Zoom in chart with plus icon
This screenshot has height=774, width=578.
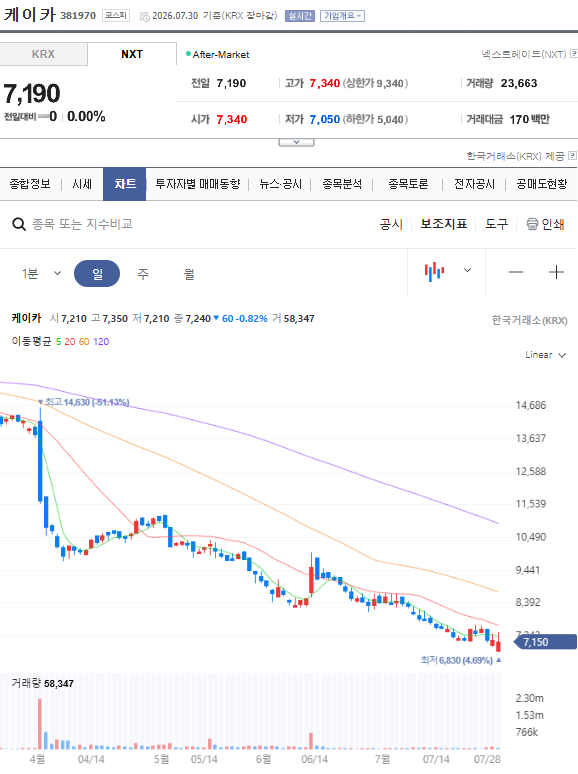click(556, 272)
